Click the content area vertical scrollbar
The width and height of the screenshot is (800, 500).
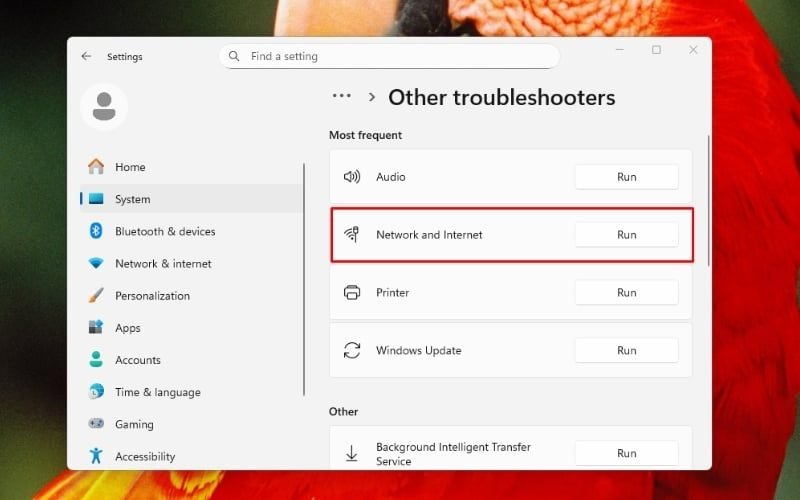[x=708, y=201]
